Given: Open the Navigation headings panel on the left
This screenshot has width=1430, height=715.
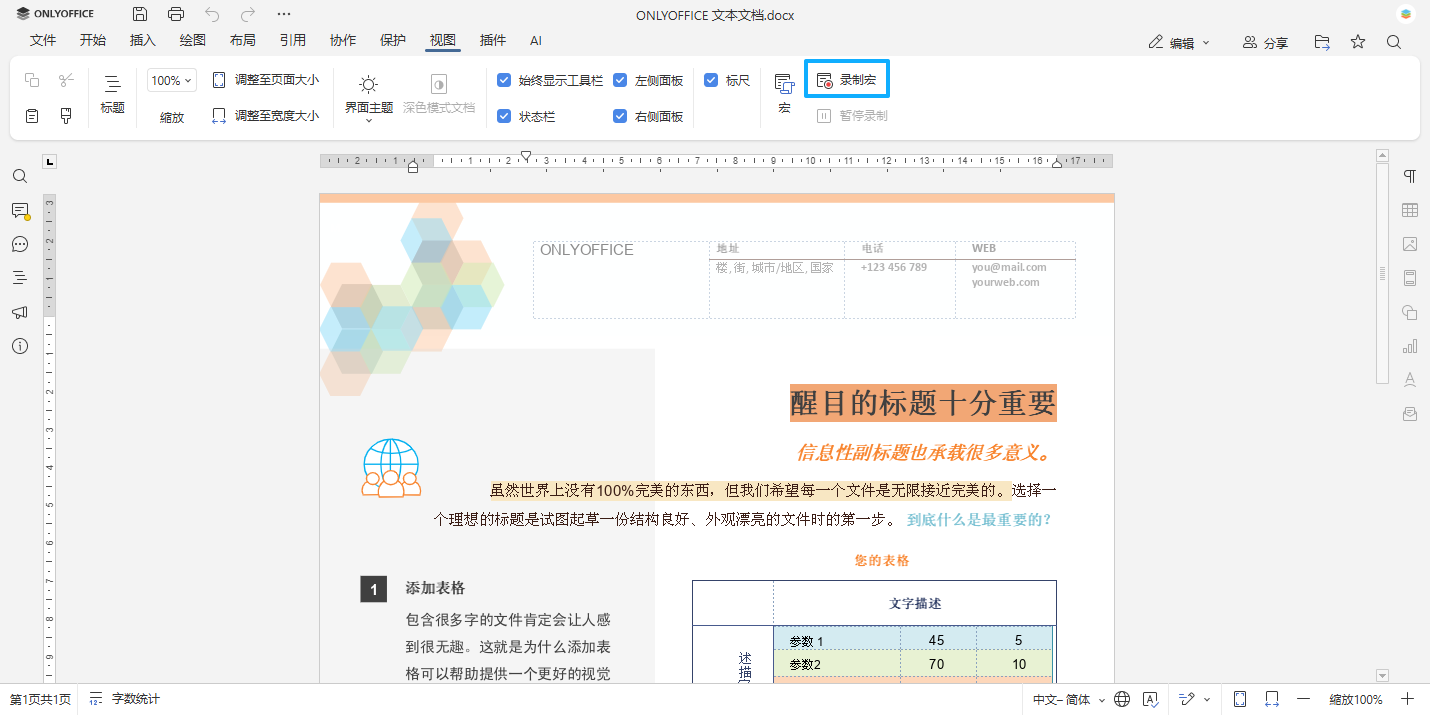Looking at the screenshot, I should coord(20,278).
